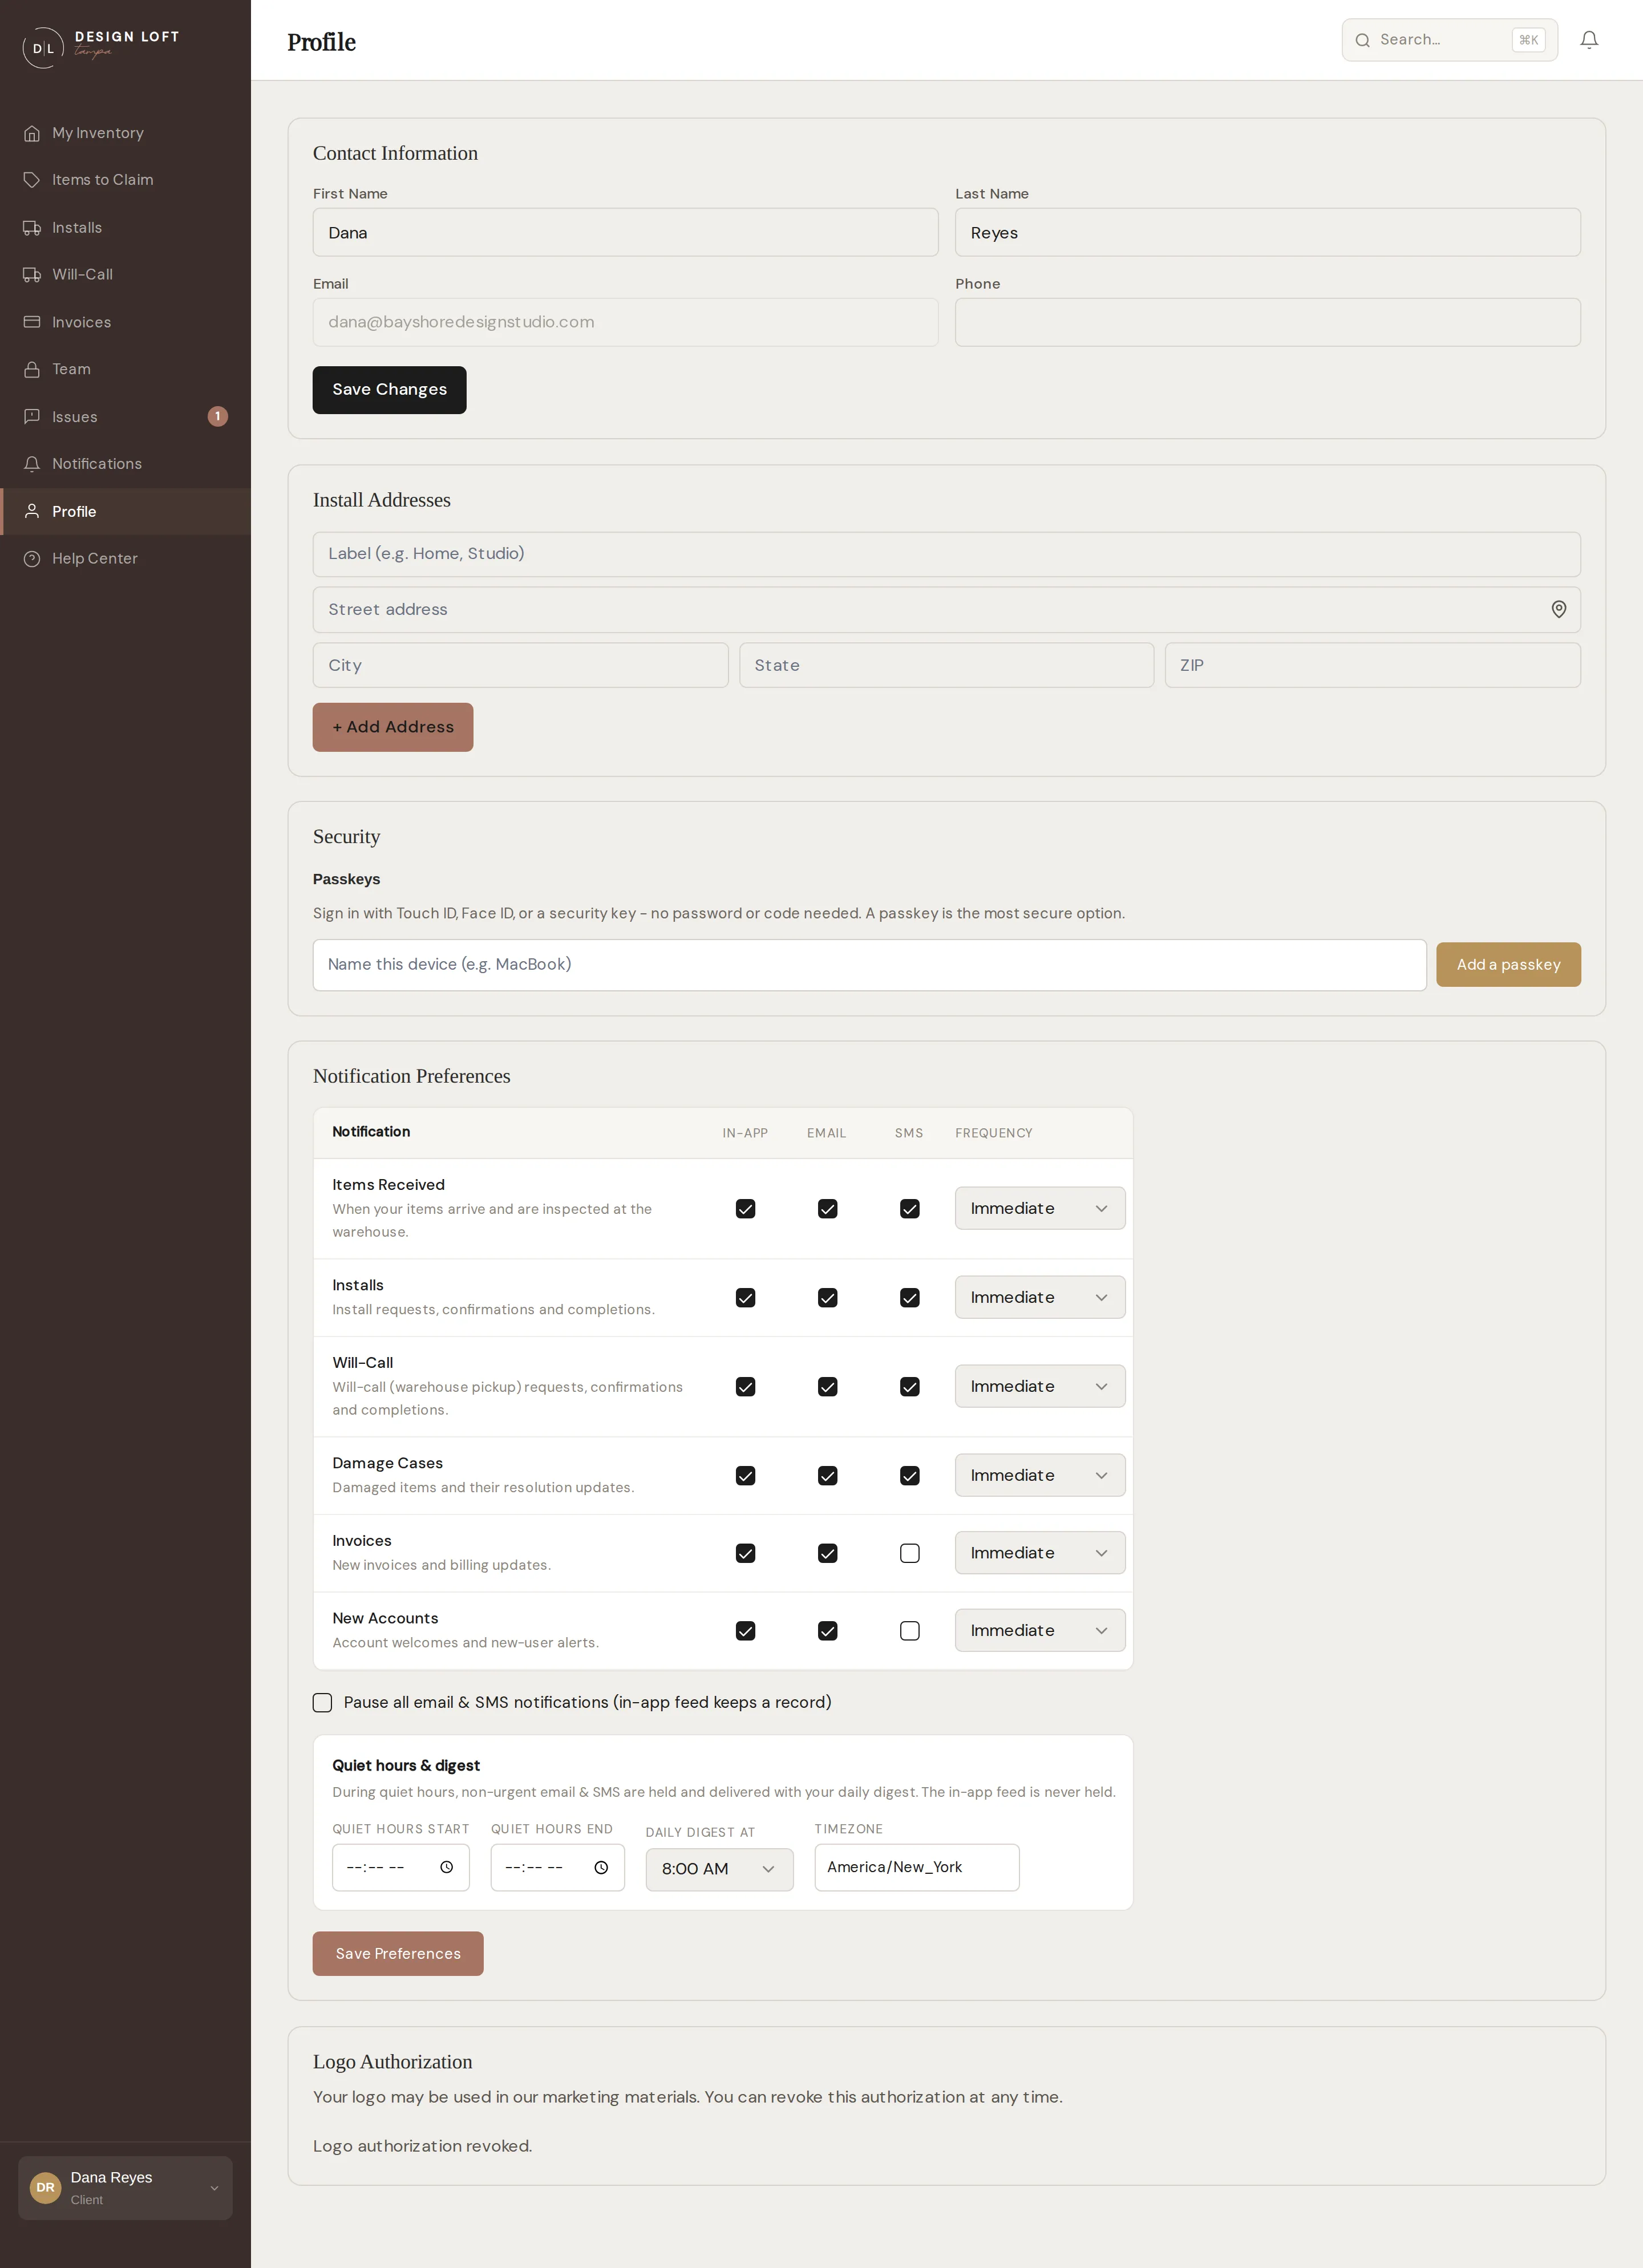Viewport: 1643px width, 2268px height.
Task: Click the Team lock icon
Action: [x=32, y=369]
